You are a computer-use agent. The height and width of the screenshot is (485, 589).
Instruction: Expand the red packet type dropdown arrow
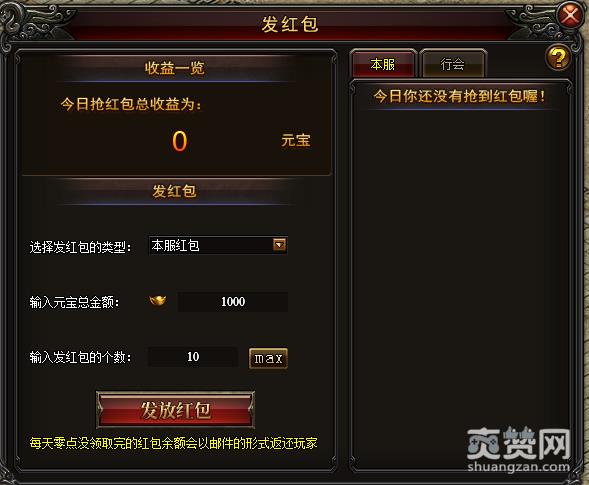[x=279, y=245]
